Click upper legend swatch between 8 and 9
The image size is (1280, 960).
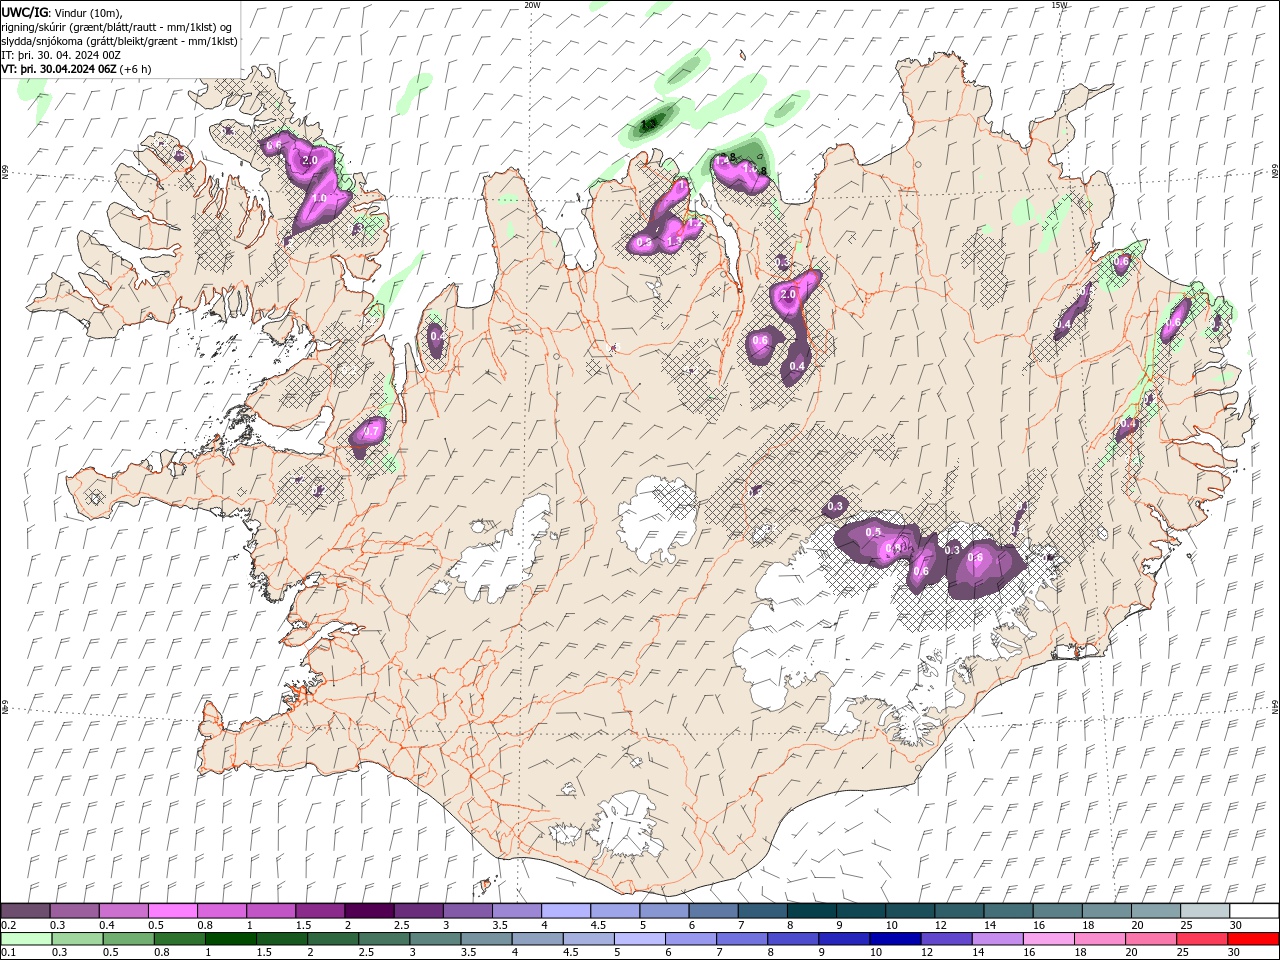click(x=811, y=911)
